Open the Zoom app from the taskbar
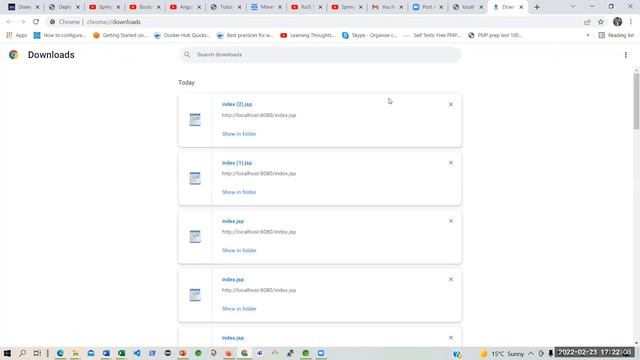640x360 pixels. coord(321,353)
